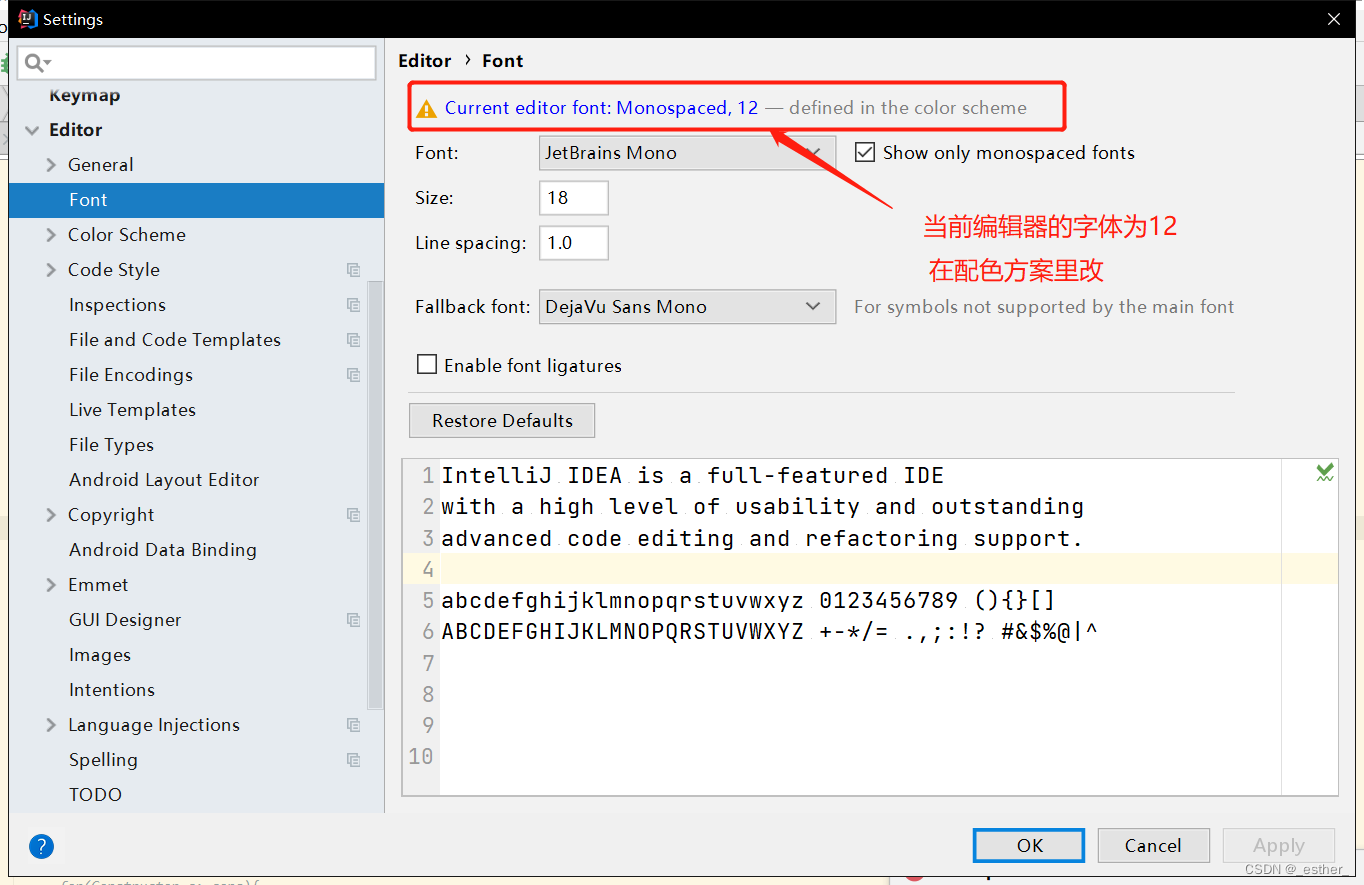
Task: Open TODO settings
Action: 95,795
